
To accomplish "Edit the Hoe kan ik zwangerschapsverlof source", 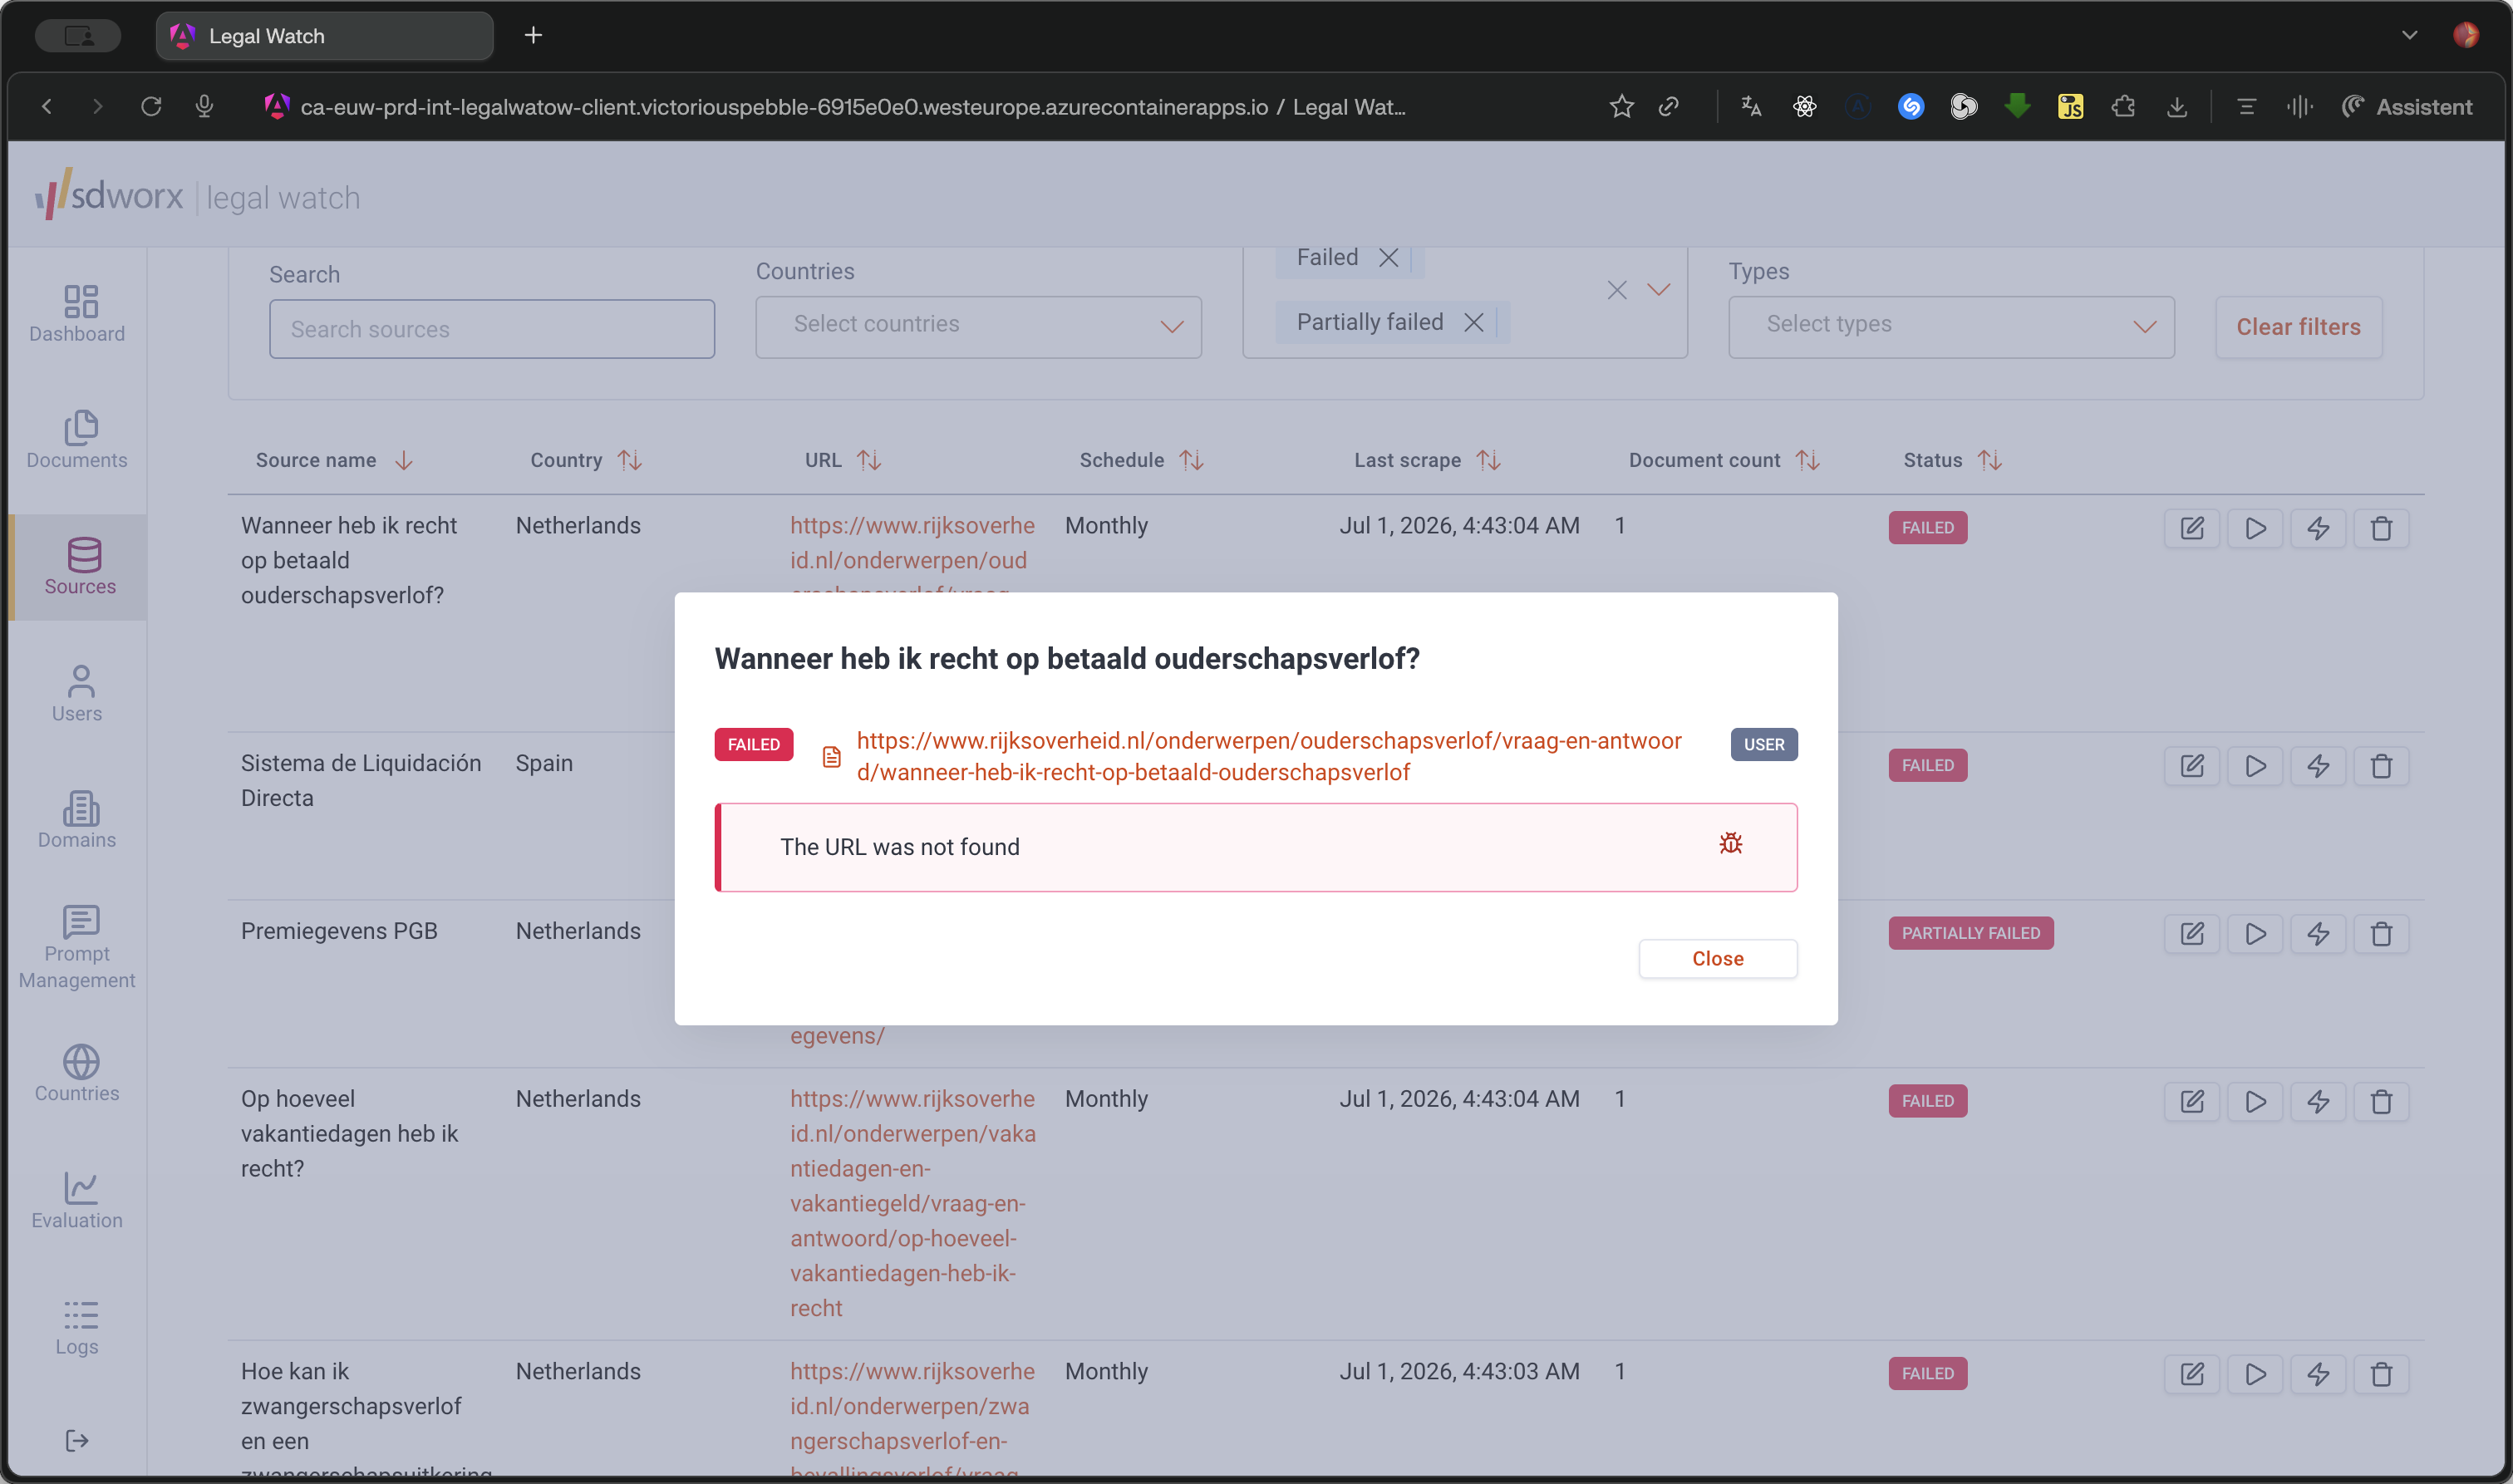I will (x=2192, y=1374).
